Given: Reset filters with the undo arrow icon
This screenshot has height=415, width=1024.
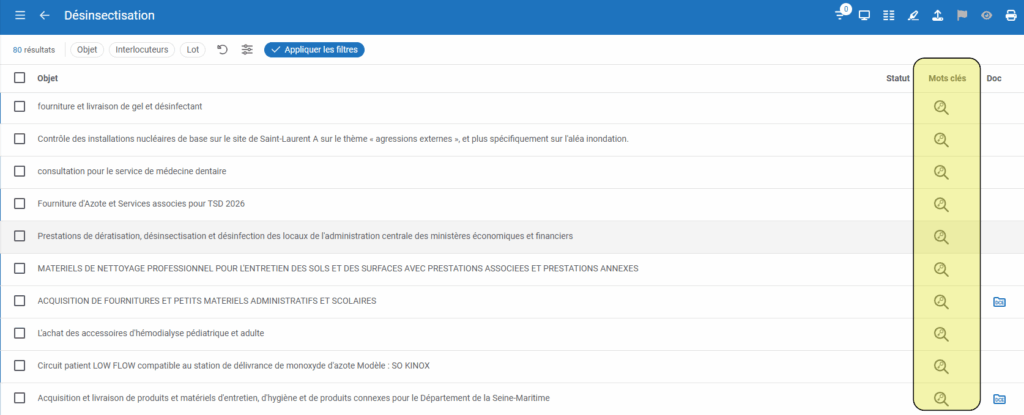Looking at the screenshot, I should tap(222, 50).
